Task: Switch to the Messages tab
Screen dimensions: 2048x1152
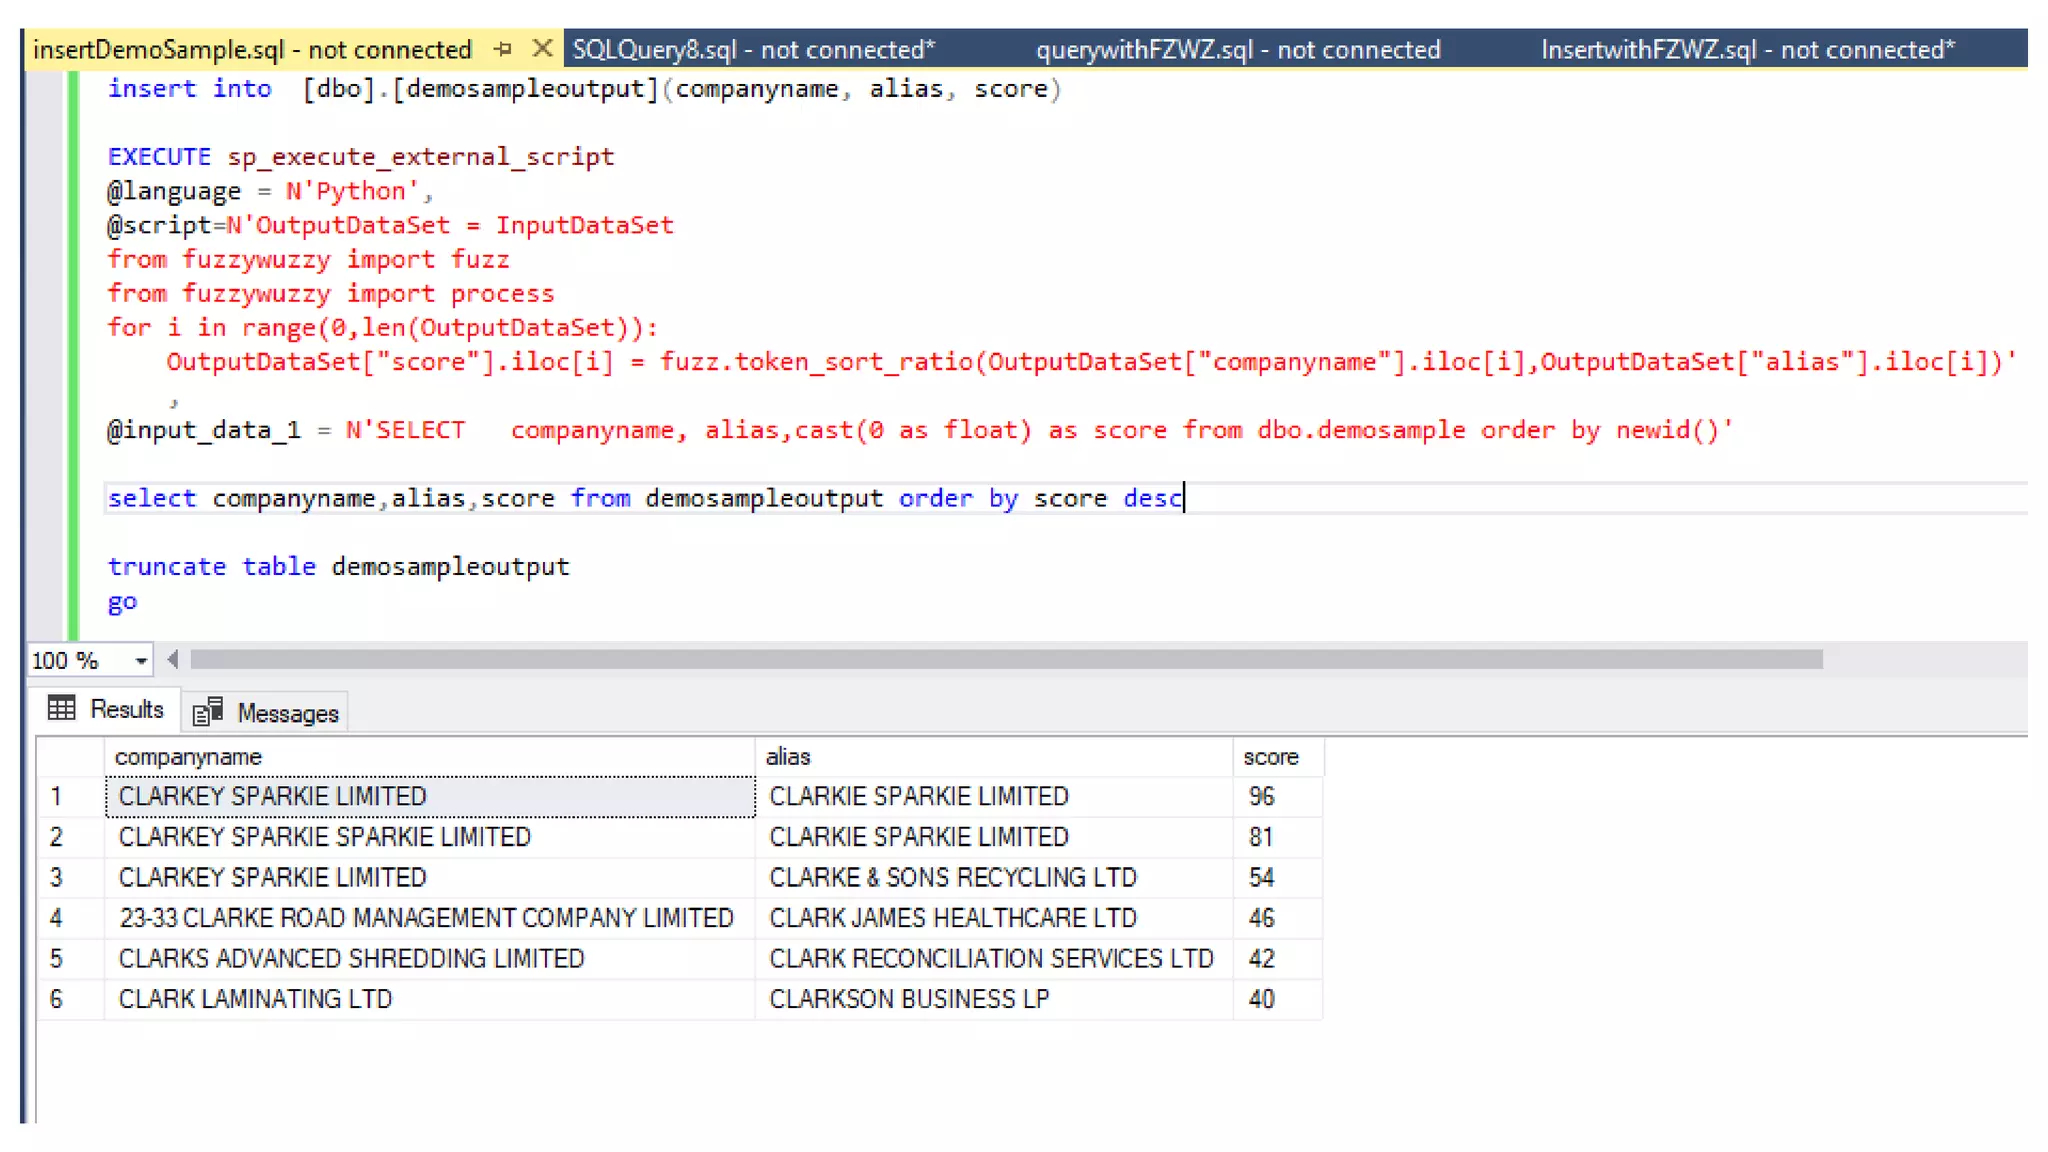Action: point(266,713)
